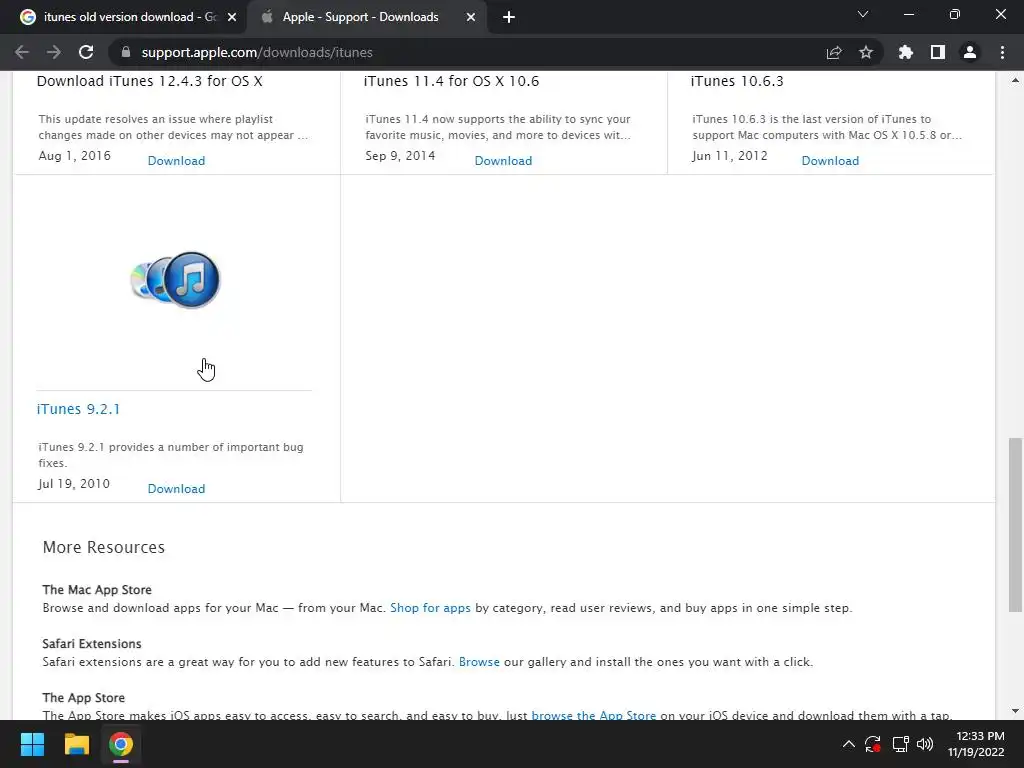Click the Chrome taskbar icon
The image size is (1024, 768).
pos(121,744)
